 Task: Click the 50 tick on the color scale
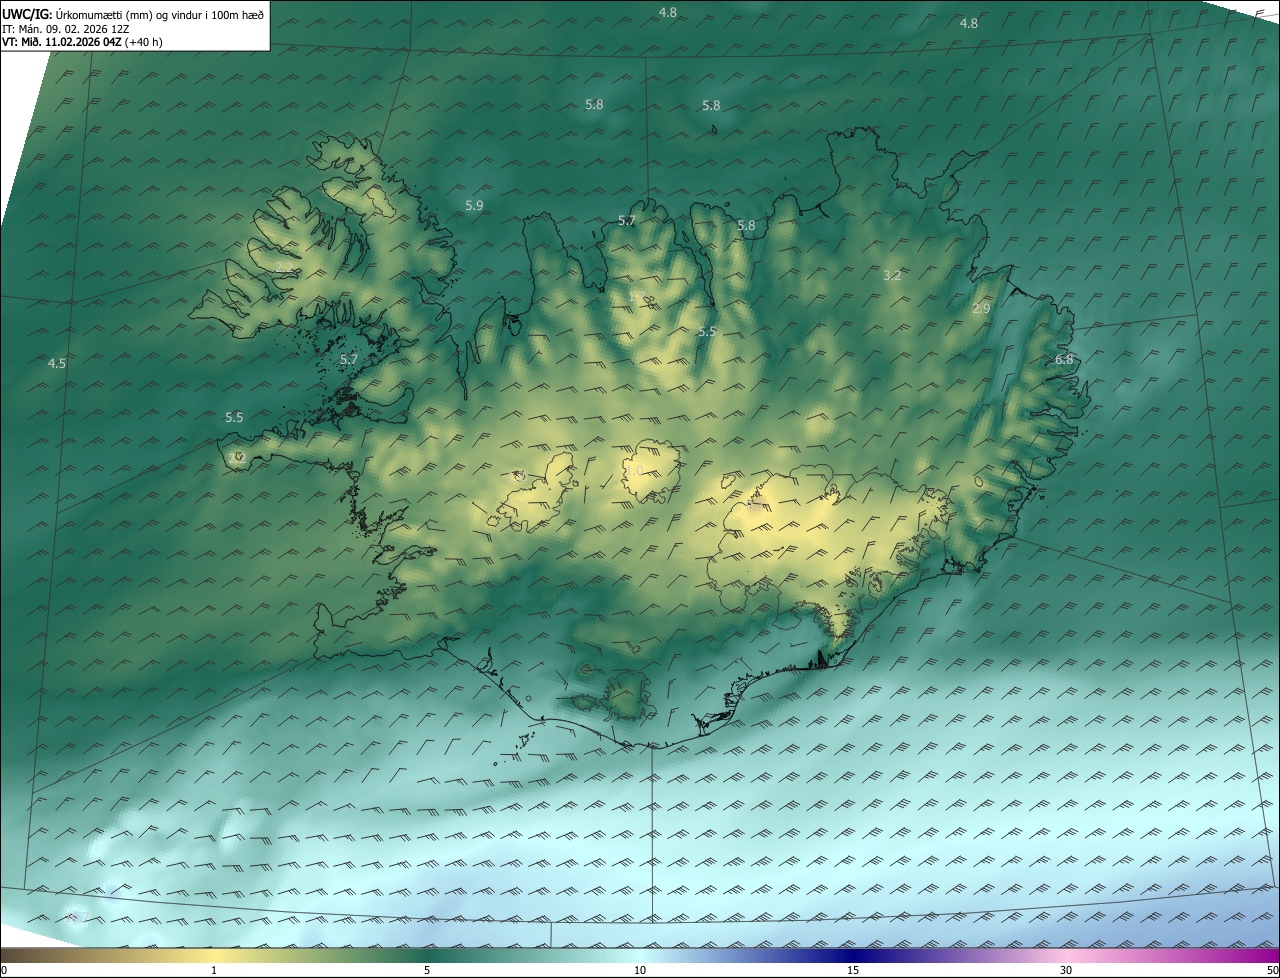pyautogui.click(x=1272, y=970)
